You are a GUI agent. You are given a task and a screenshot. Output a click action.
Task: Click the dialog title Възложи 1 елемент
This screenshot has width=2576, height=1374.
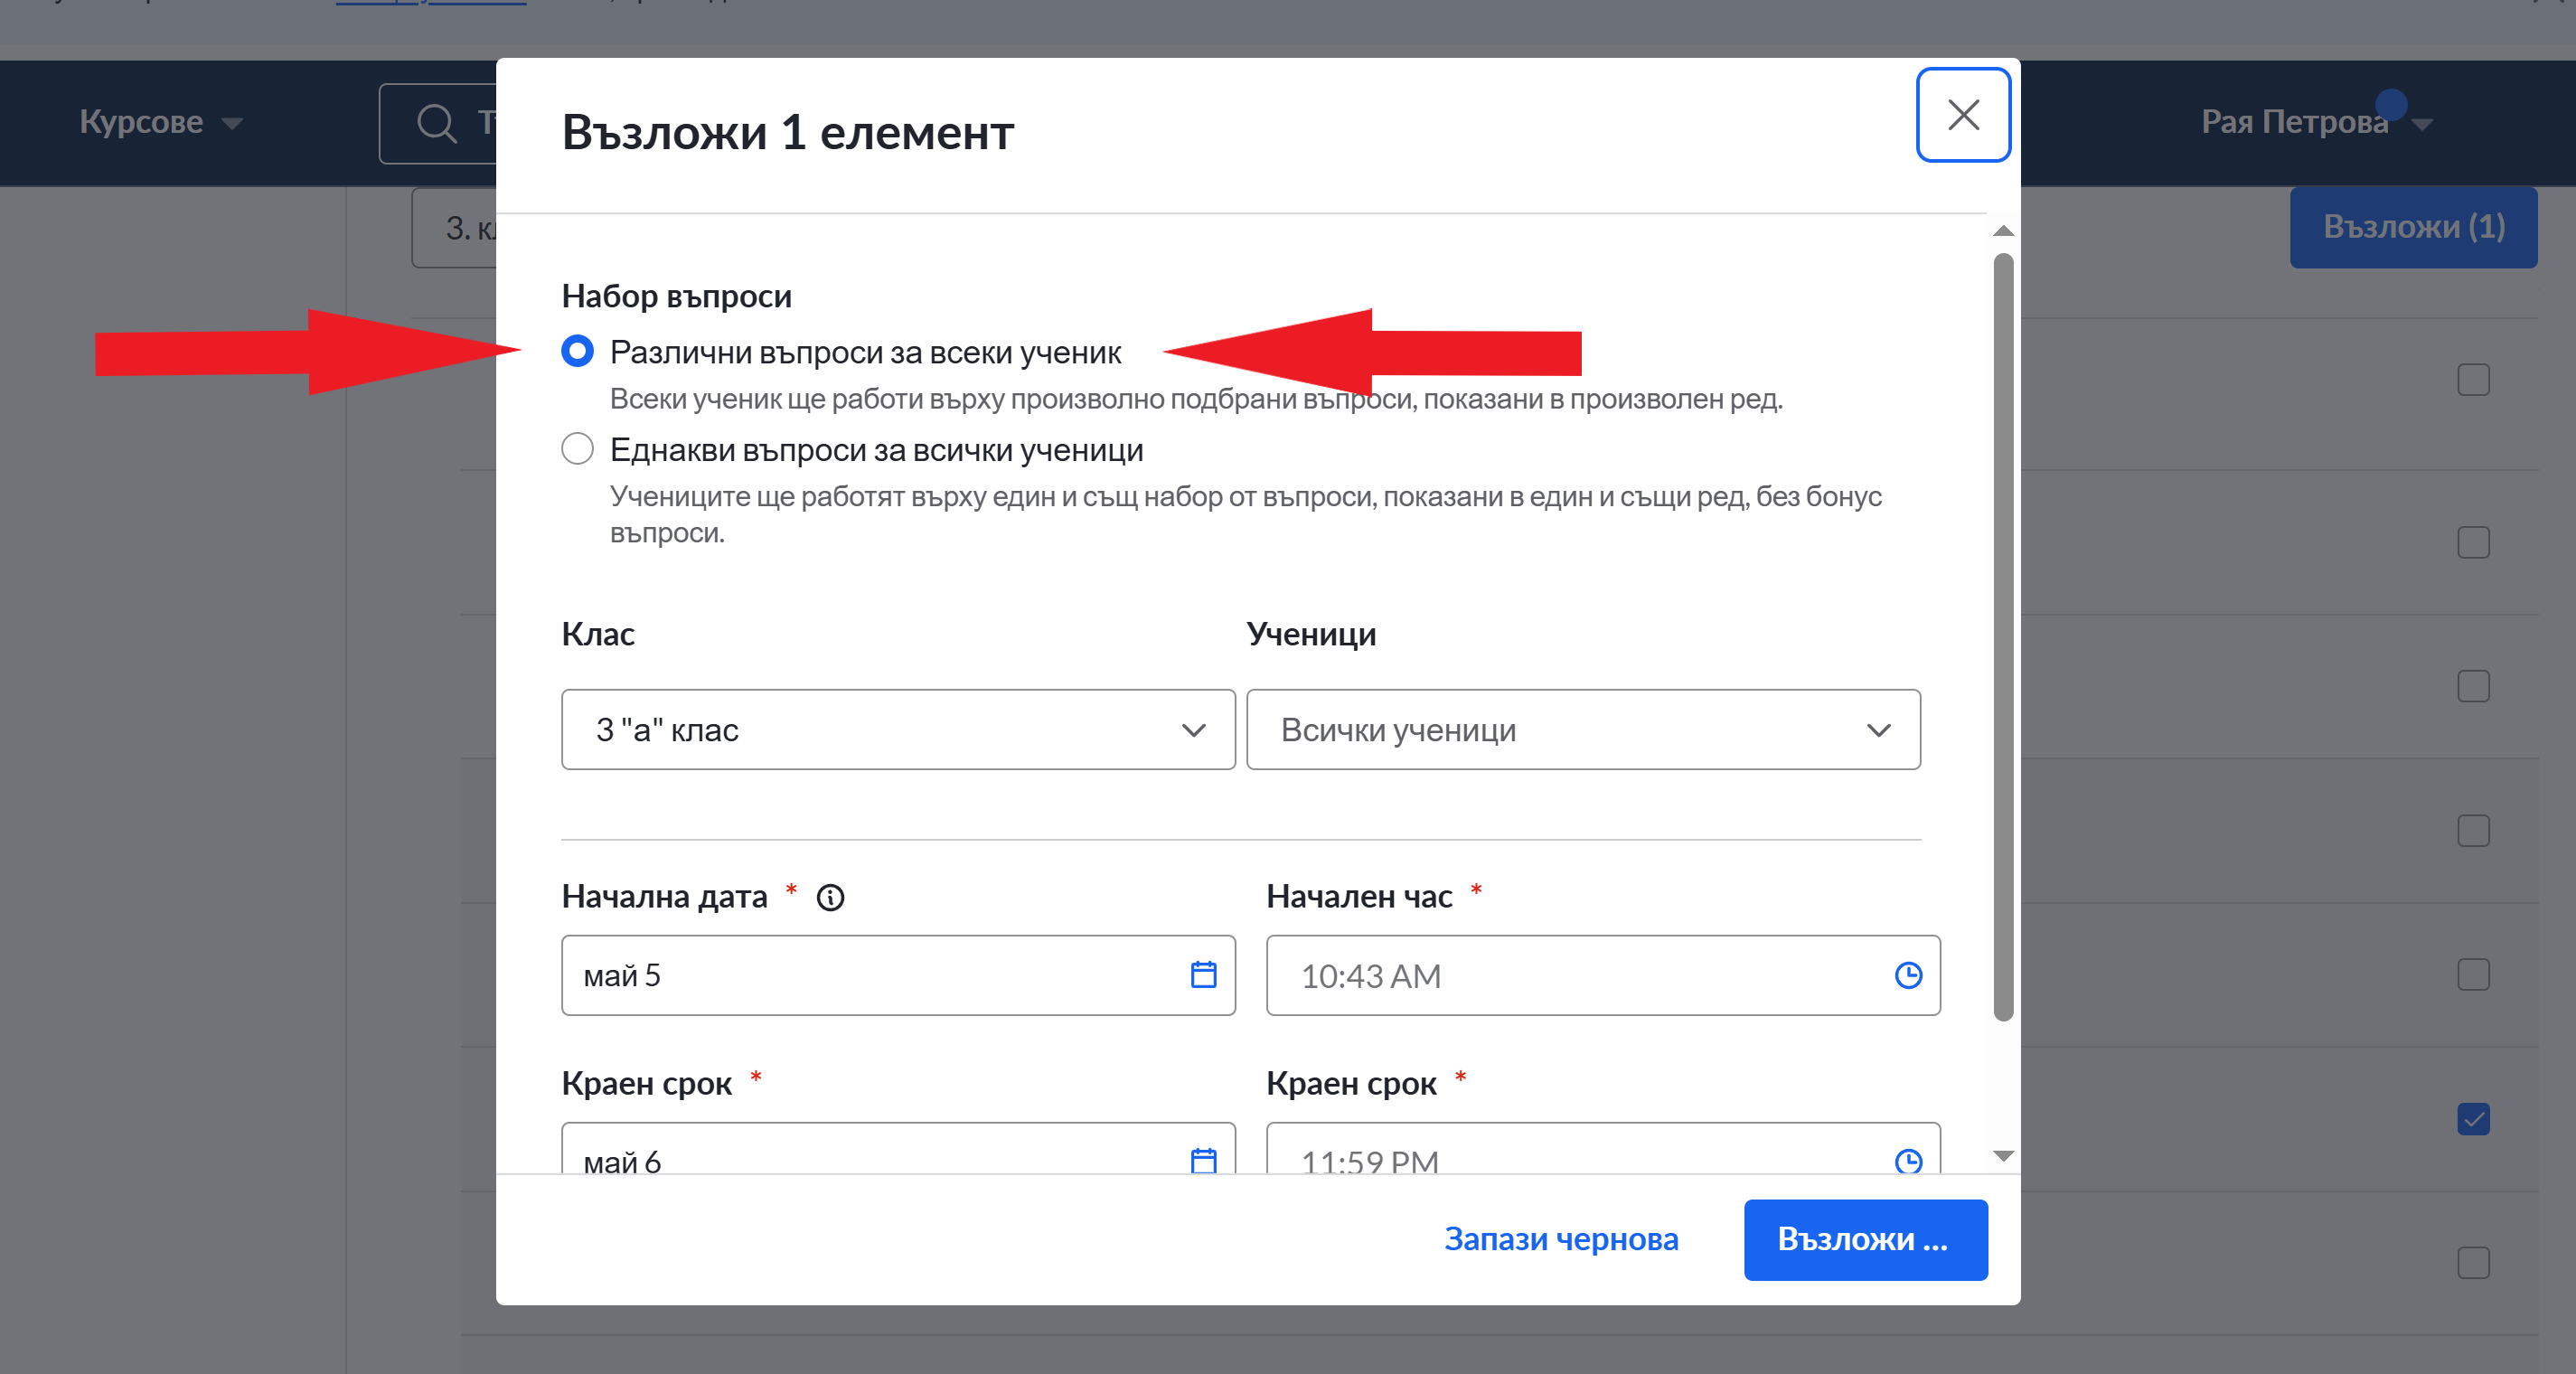(787, 132)
